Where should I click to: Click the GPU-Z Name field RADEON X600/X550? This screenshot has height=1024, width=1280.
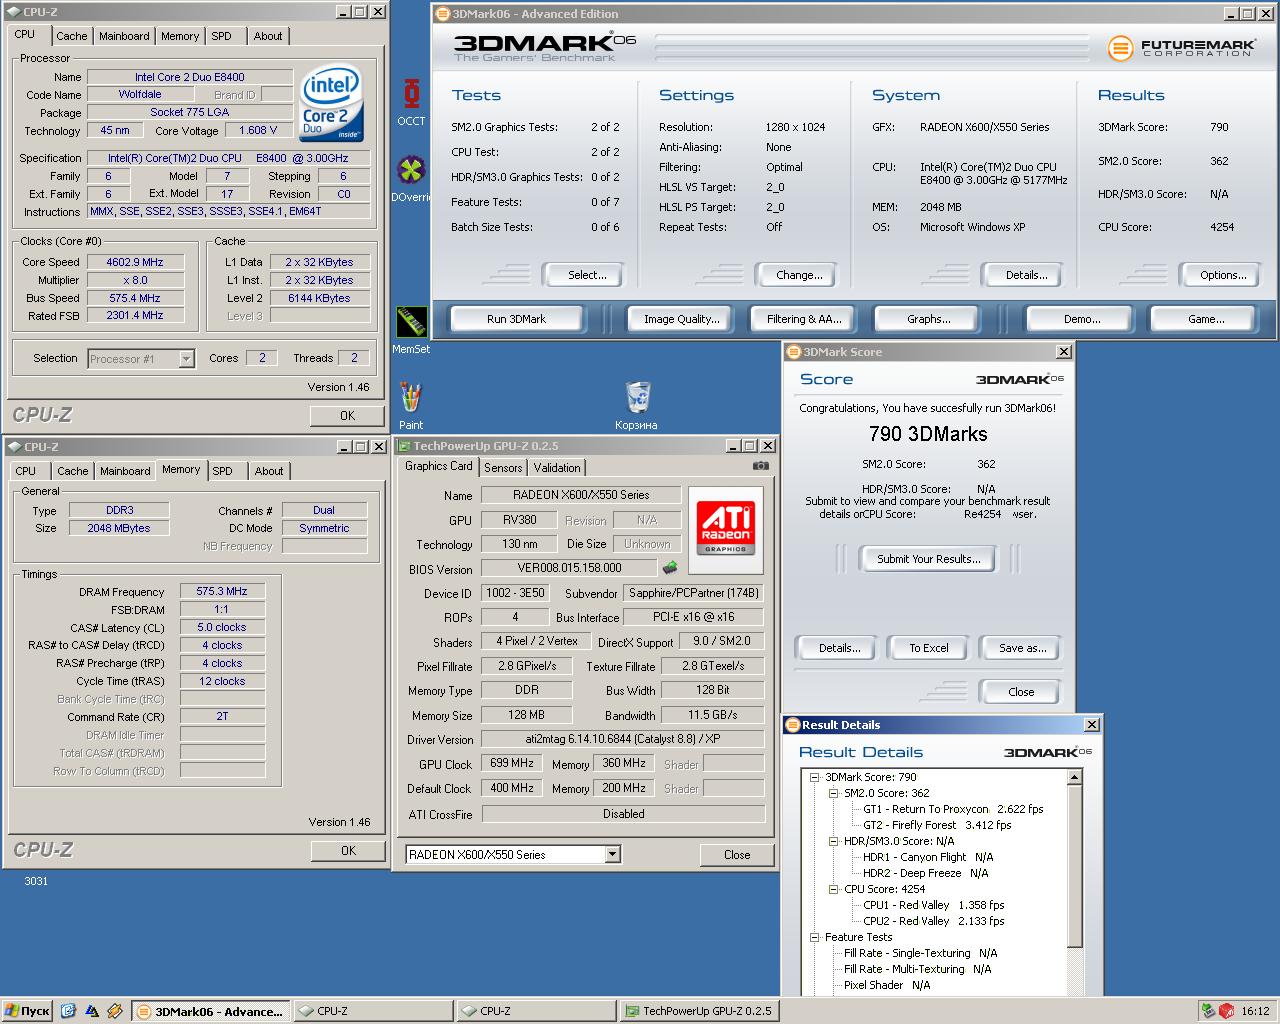(x=581, y=495)
